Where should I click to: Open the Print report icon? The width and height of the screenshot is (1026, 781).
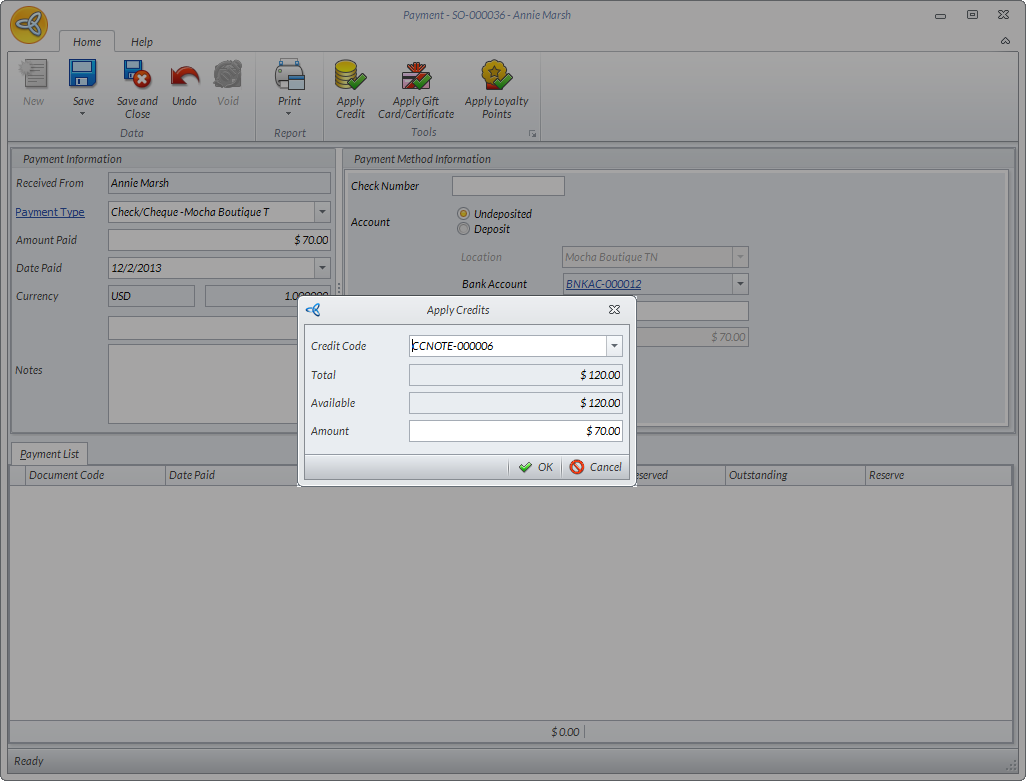289,75
